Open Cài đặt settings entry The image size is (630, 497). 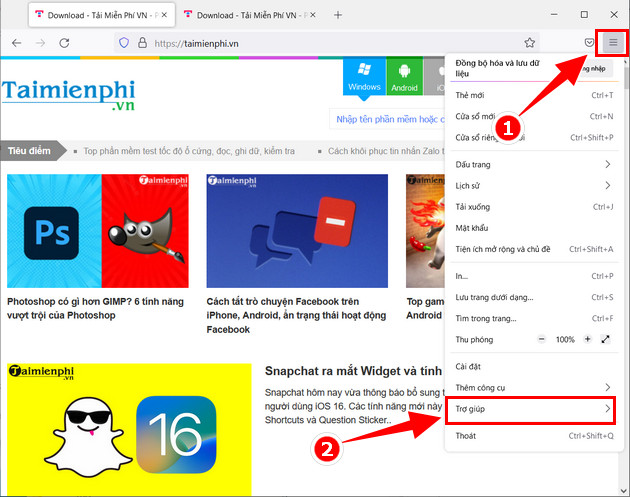coord(534,366)
